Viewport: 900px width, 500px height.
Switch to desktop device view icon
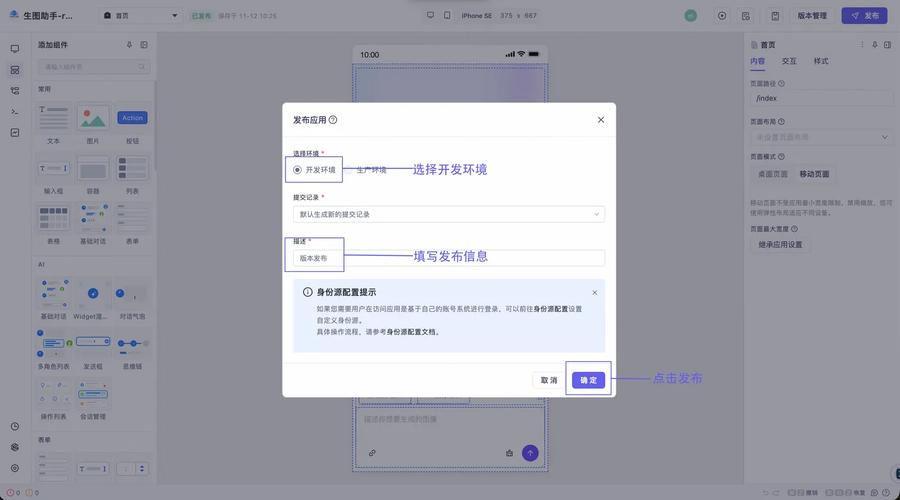click(430, 15)
